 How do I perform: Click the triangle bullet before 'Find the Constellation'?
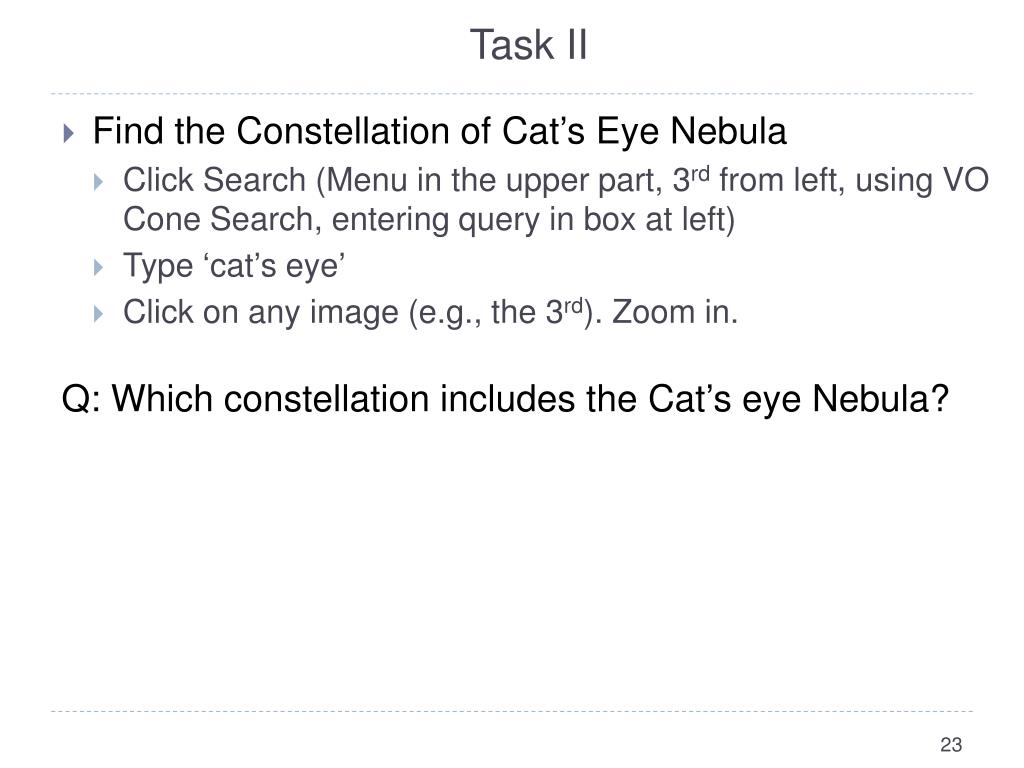(x=69, y=134)
